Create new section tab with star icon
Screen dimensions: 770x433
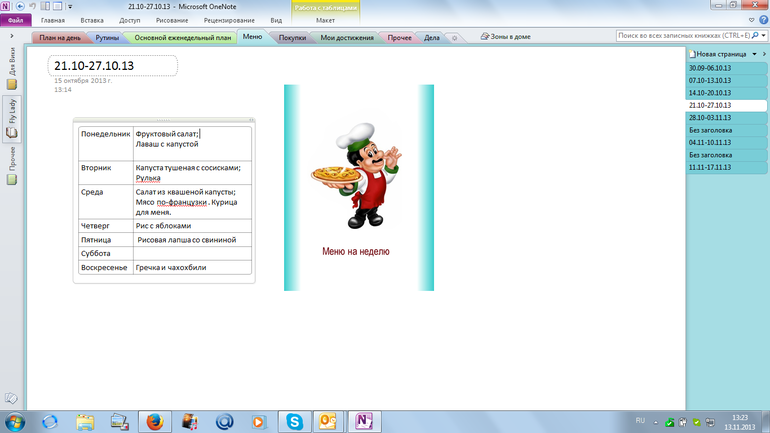point(455,38)
